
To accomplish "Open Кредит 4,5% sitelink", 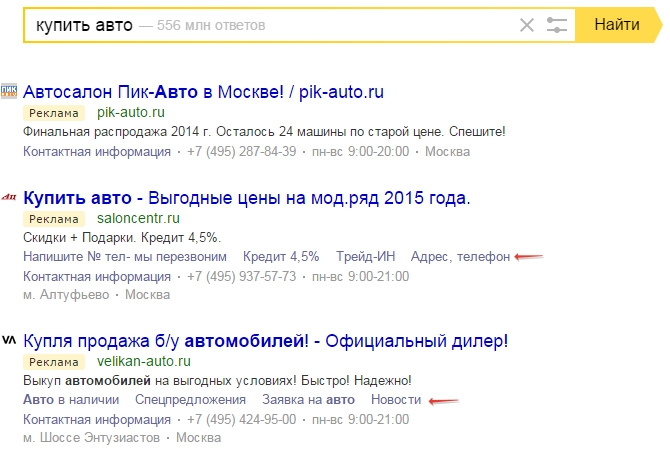I will click(x=280, y=257).
